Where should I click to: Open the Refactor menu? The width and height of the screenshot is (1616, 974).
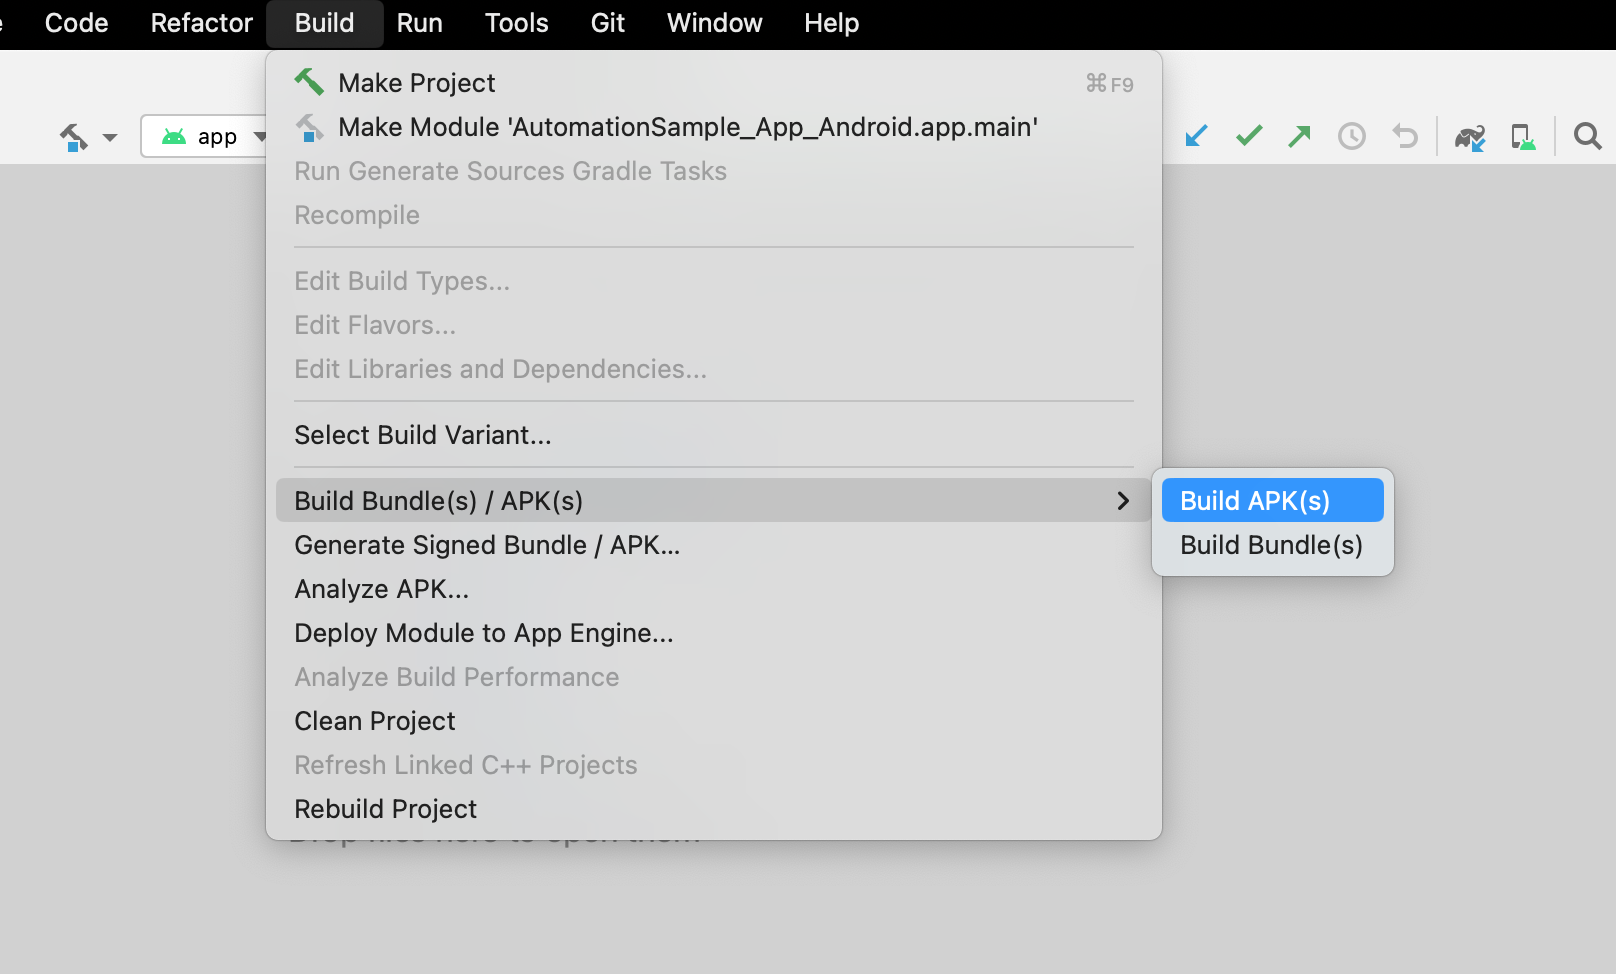click(x=201, y=23)
